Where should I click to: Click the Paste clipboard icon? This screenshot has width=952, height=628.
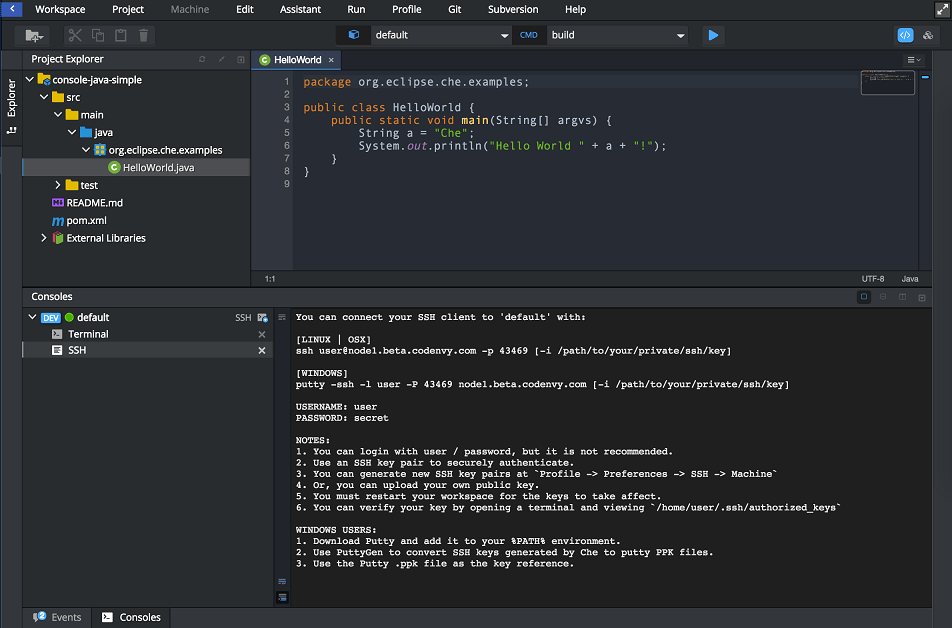(x=121, y=35)
